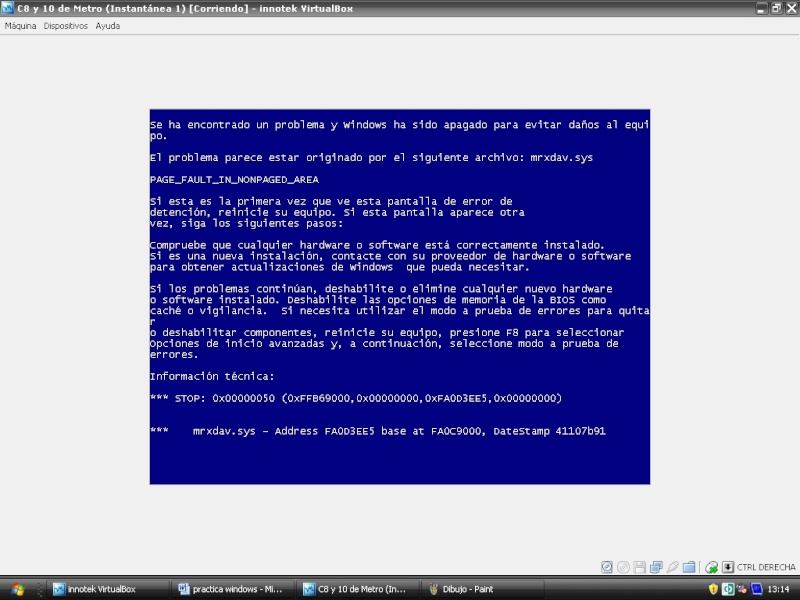Click the VirtualBox icon in the title bar

(7, 8)
